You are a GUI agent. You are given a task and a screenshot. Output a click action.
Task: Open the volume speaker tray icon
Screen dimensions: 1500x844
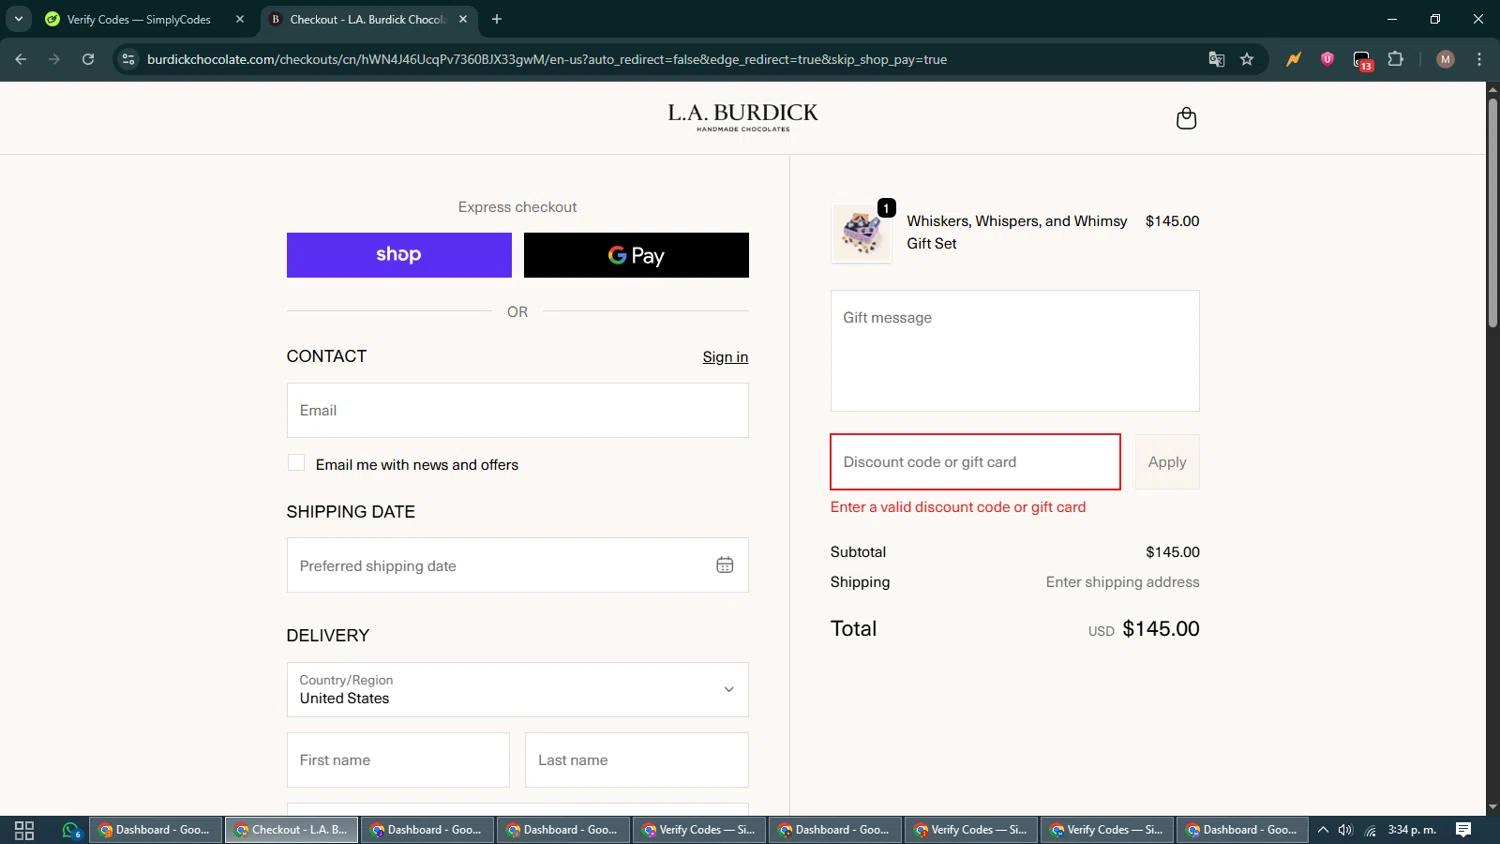click(1345, 830)
